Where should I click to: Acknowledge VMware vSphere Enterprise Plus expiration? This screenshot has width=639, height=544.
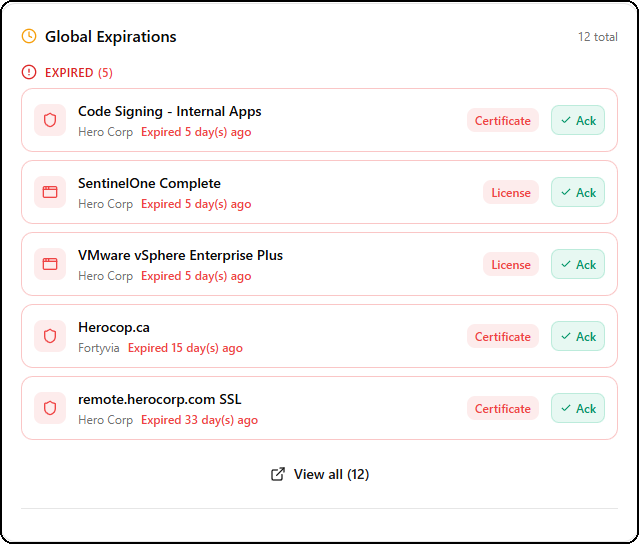[x=578, y=264]
